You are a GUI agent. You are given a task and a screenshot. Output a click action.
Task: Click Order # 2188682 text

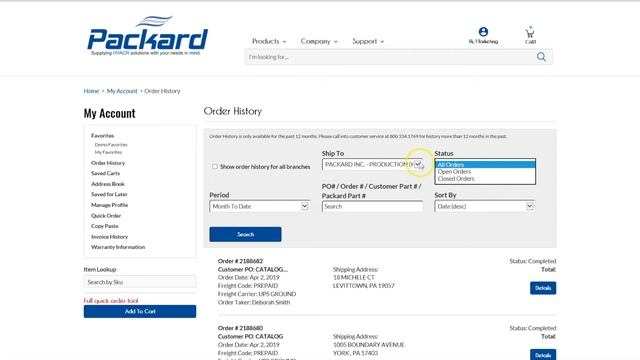pyautogui.click(x=240, y=261)
